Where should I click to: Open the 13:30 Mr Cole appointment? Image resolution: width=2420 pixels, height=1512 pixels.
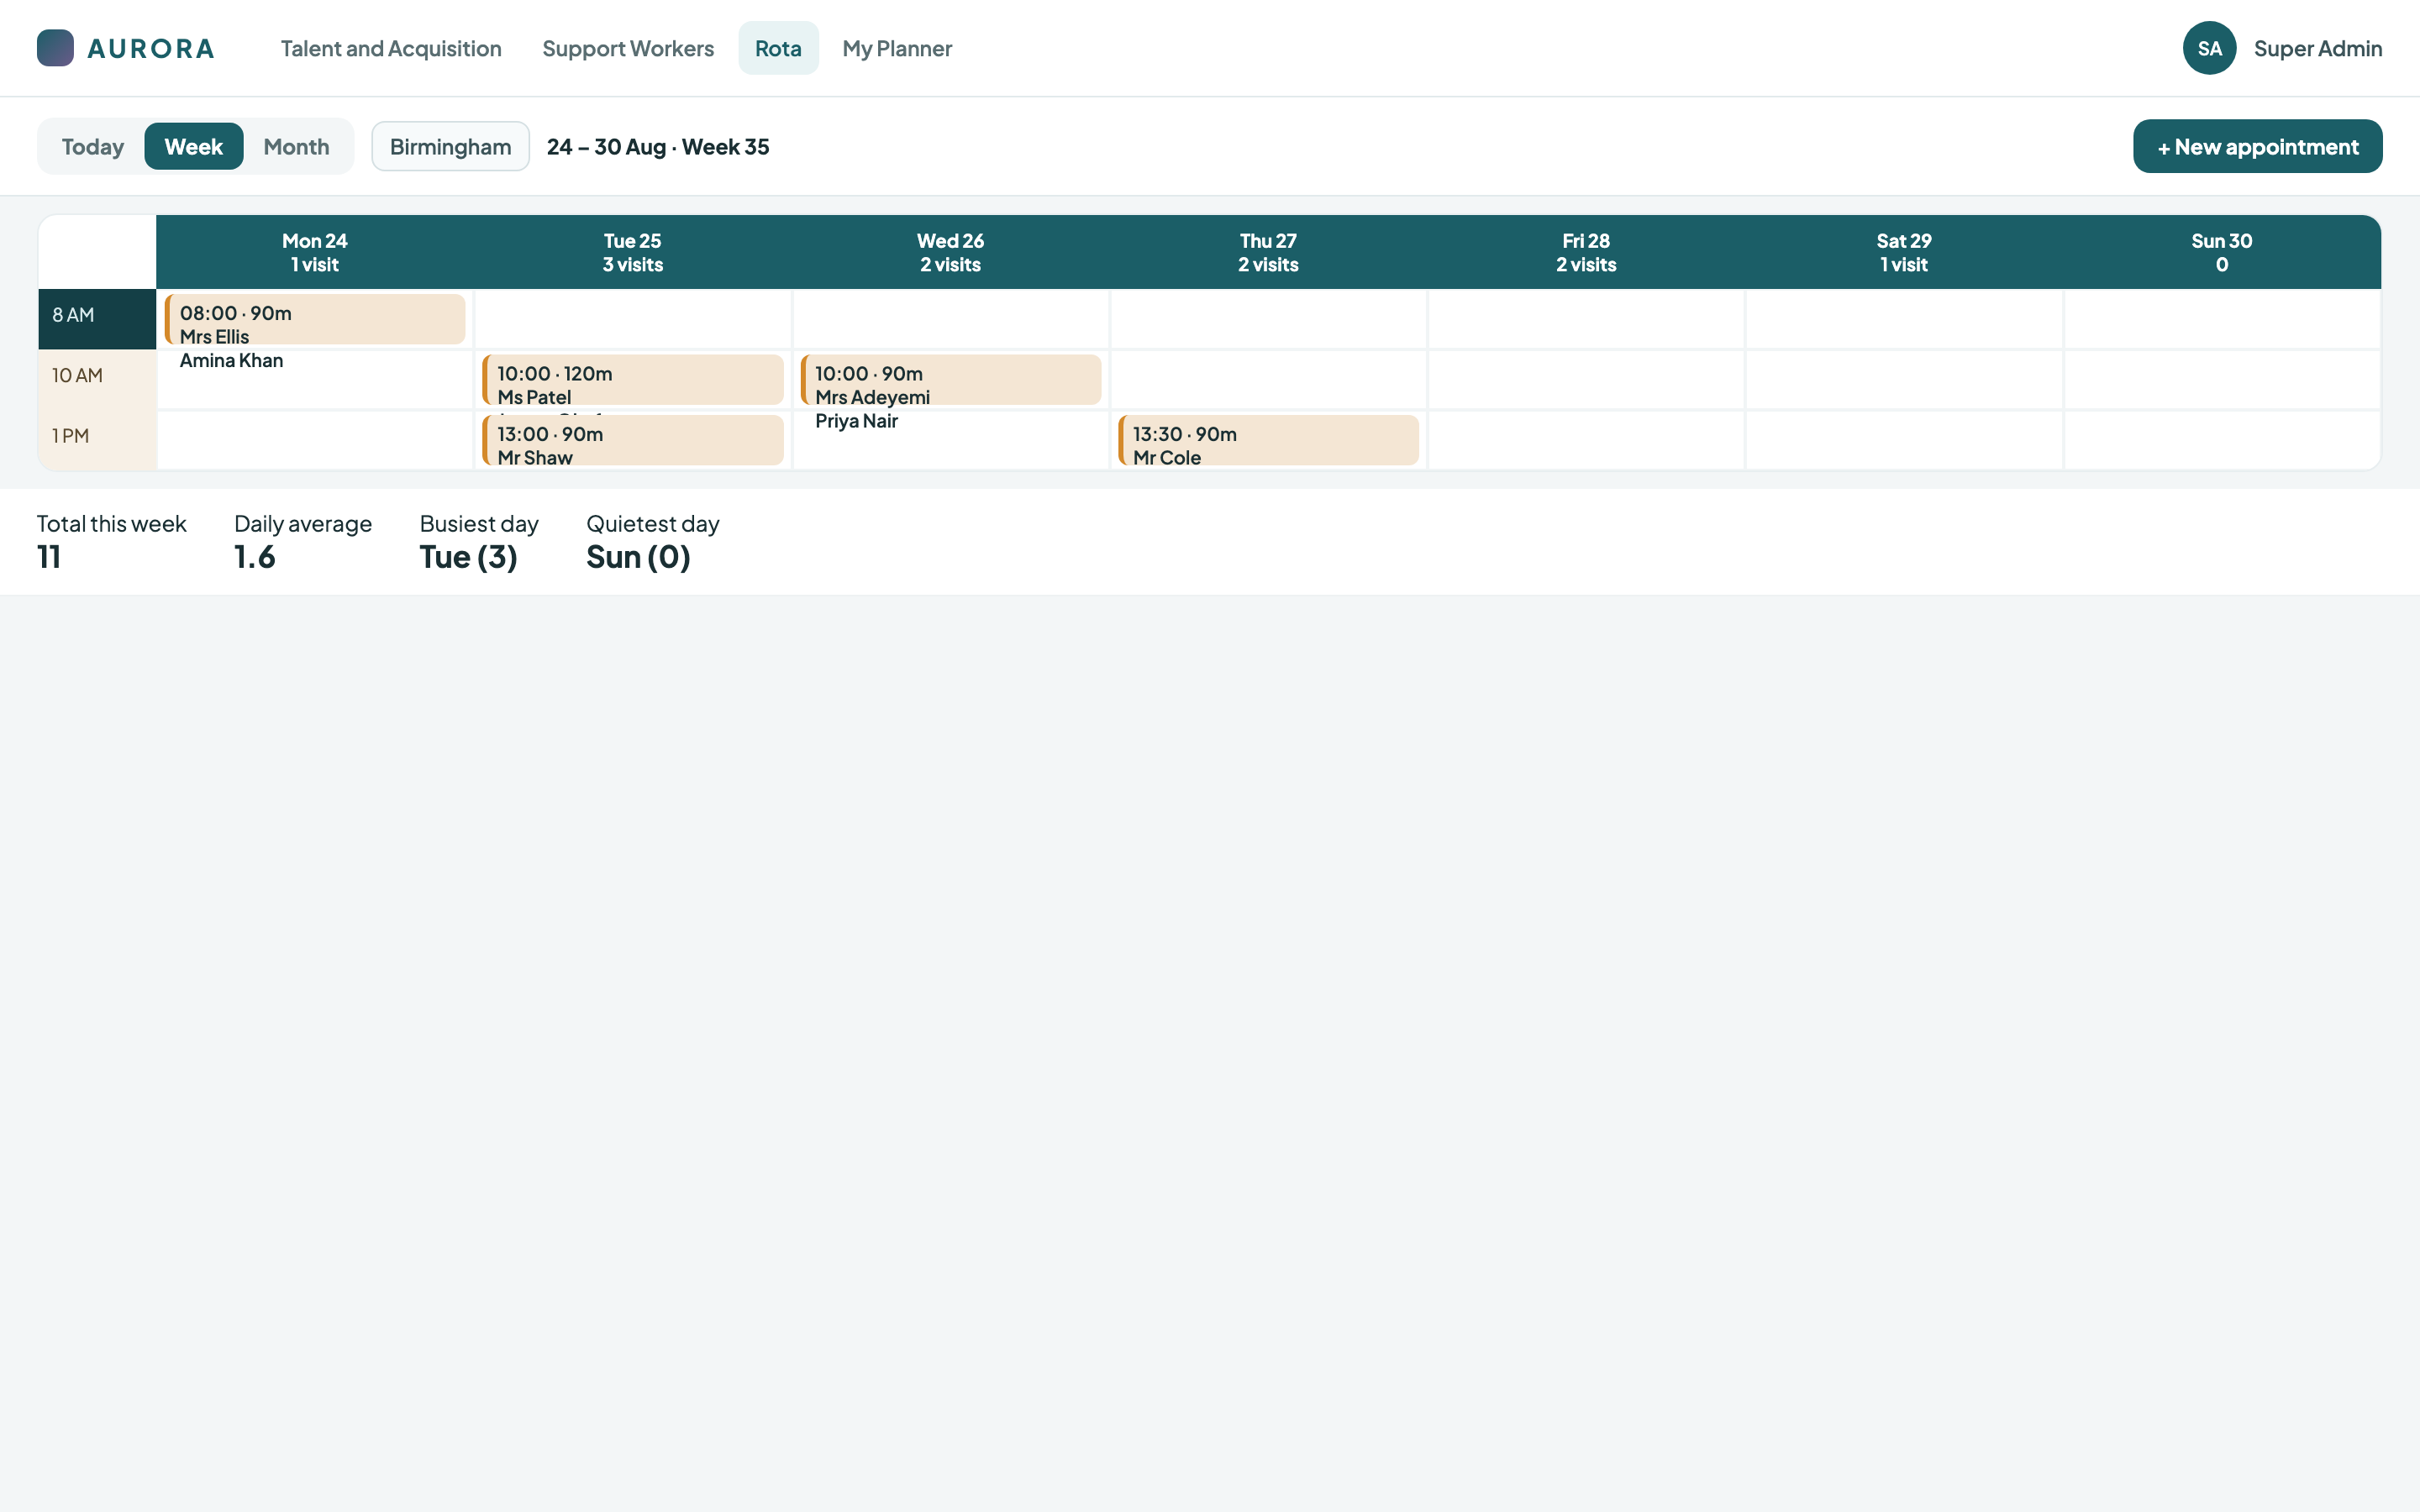pos(1268,440)
